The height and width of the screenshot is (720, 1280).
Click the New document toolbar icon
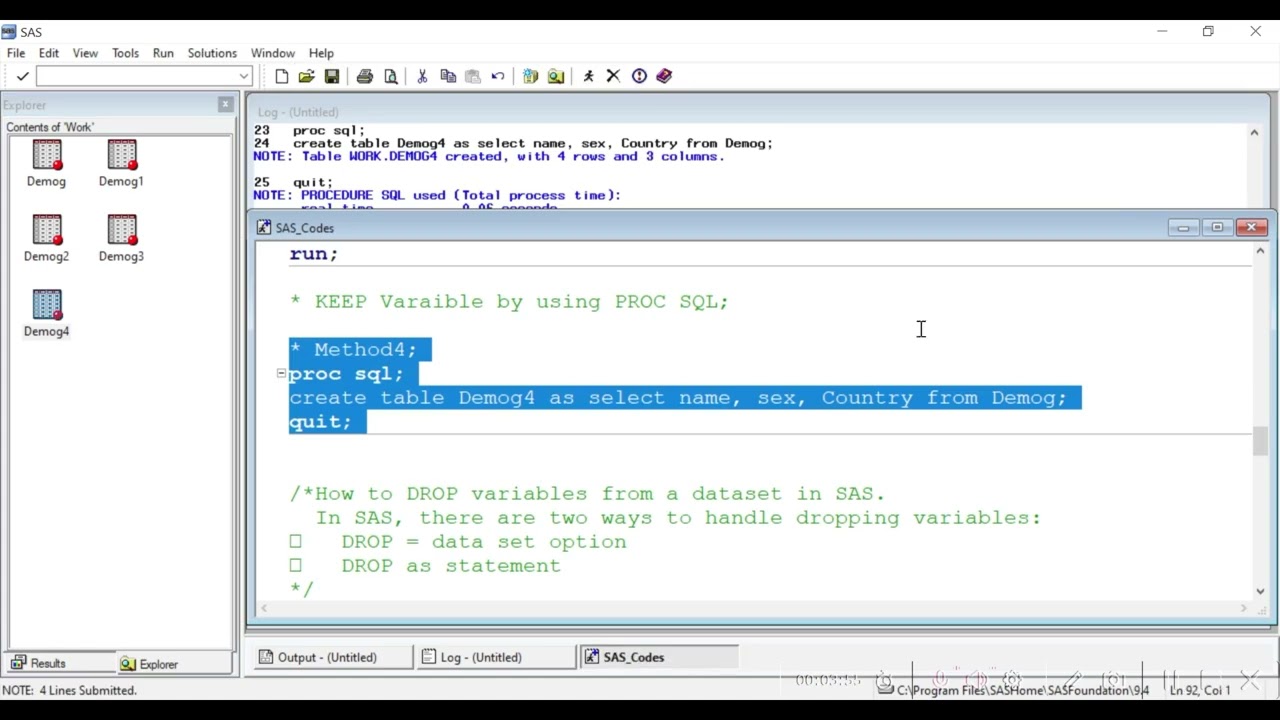click(282, 76)
